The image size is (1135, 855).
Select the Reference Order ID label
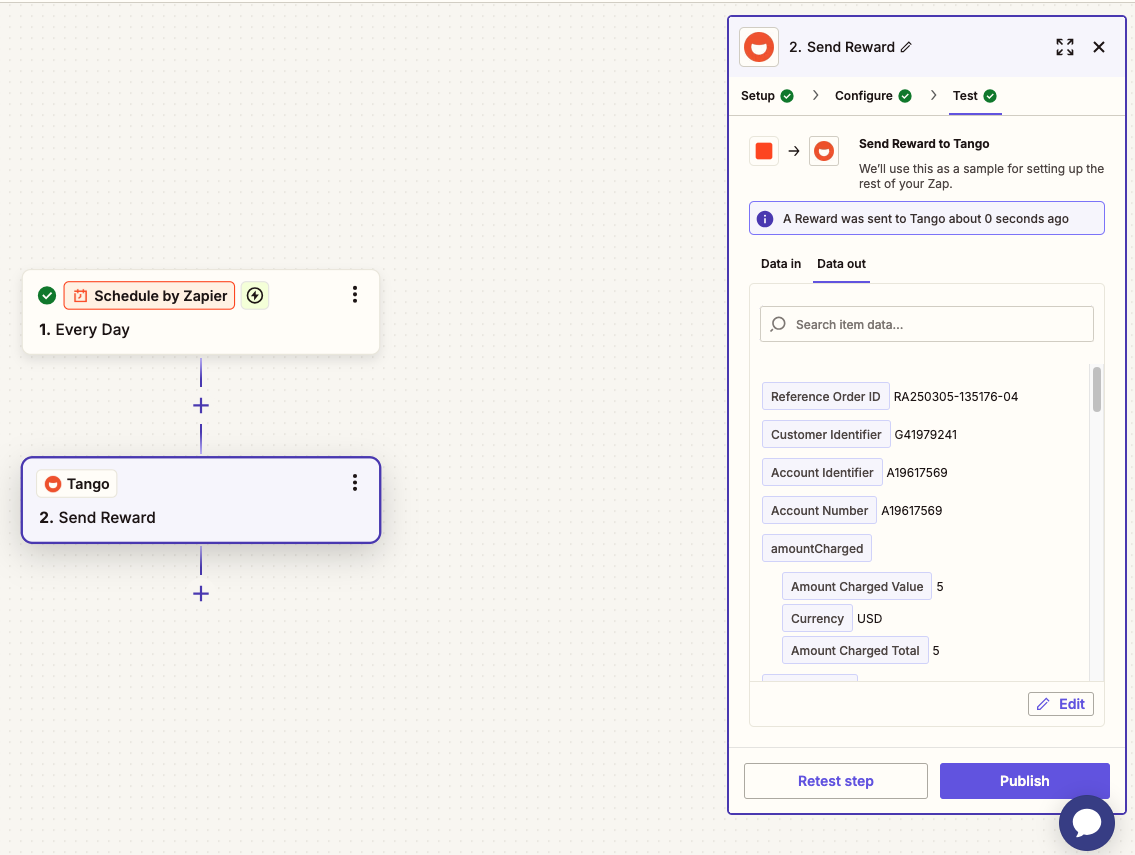point(825,397)
